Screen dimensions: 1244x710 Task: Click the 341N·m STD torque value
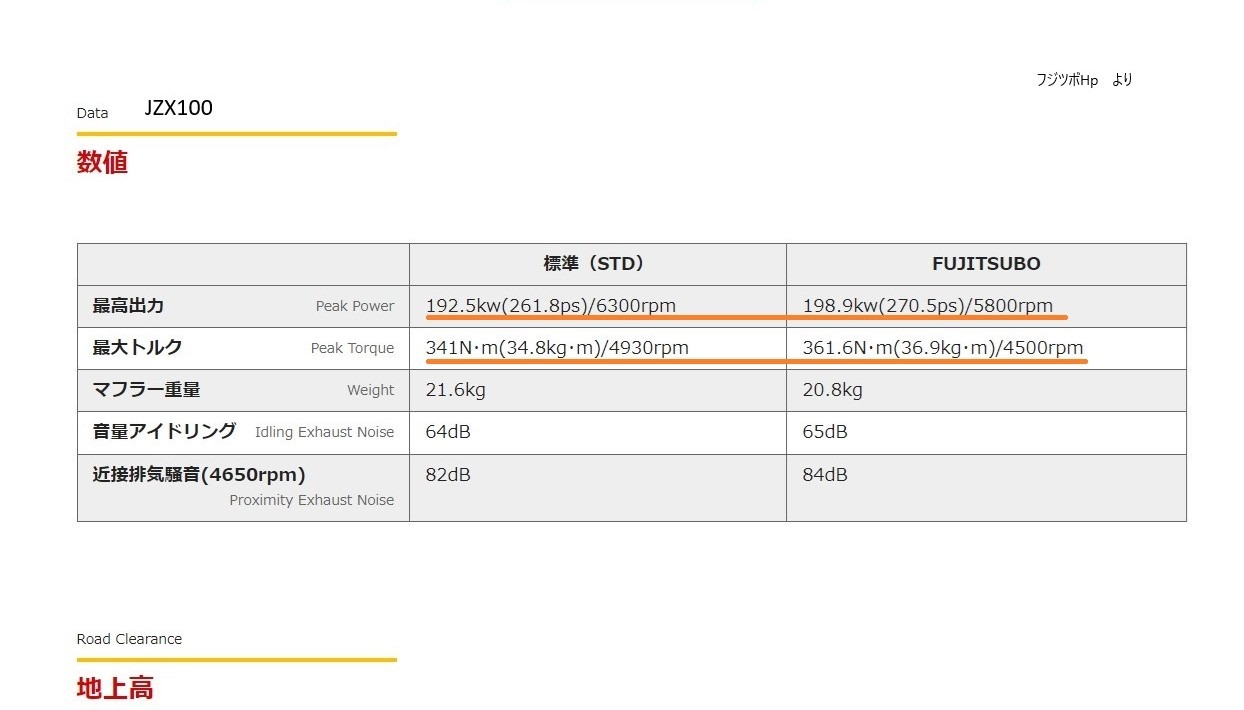point(557,348)
